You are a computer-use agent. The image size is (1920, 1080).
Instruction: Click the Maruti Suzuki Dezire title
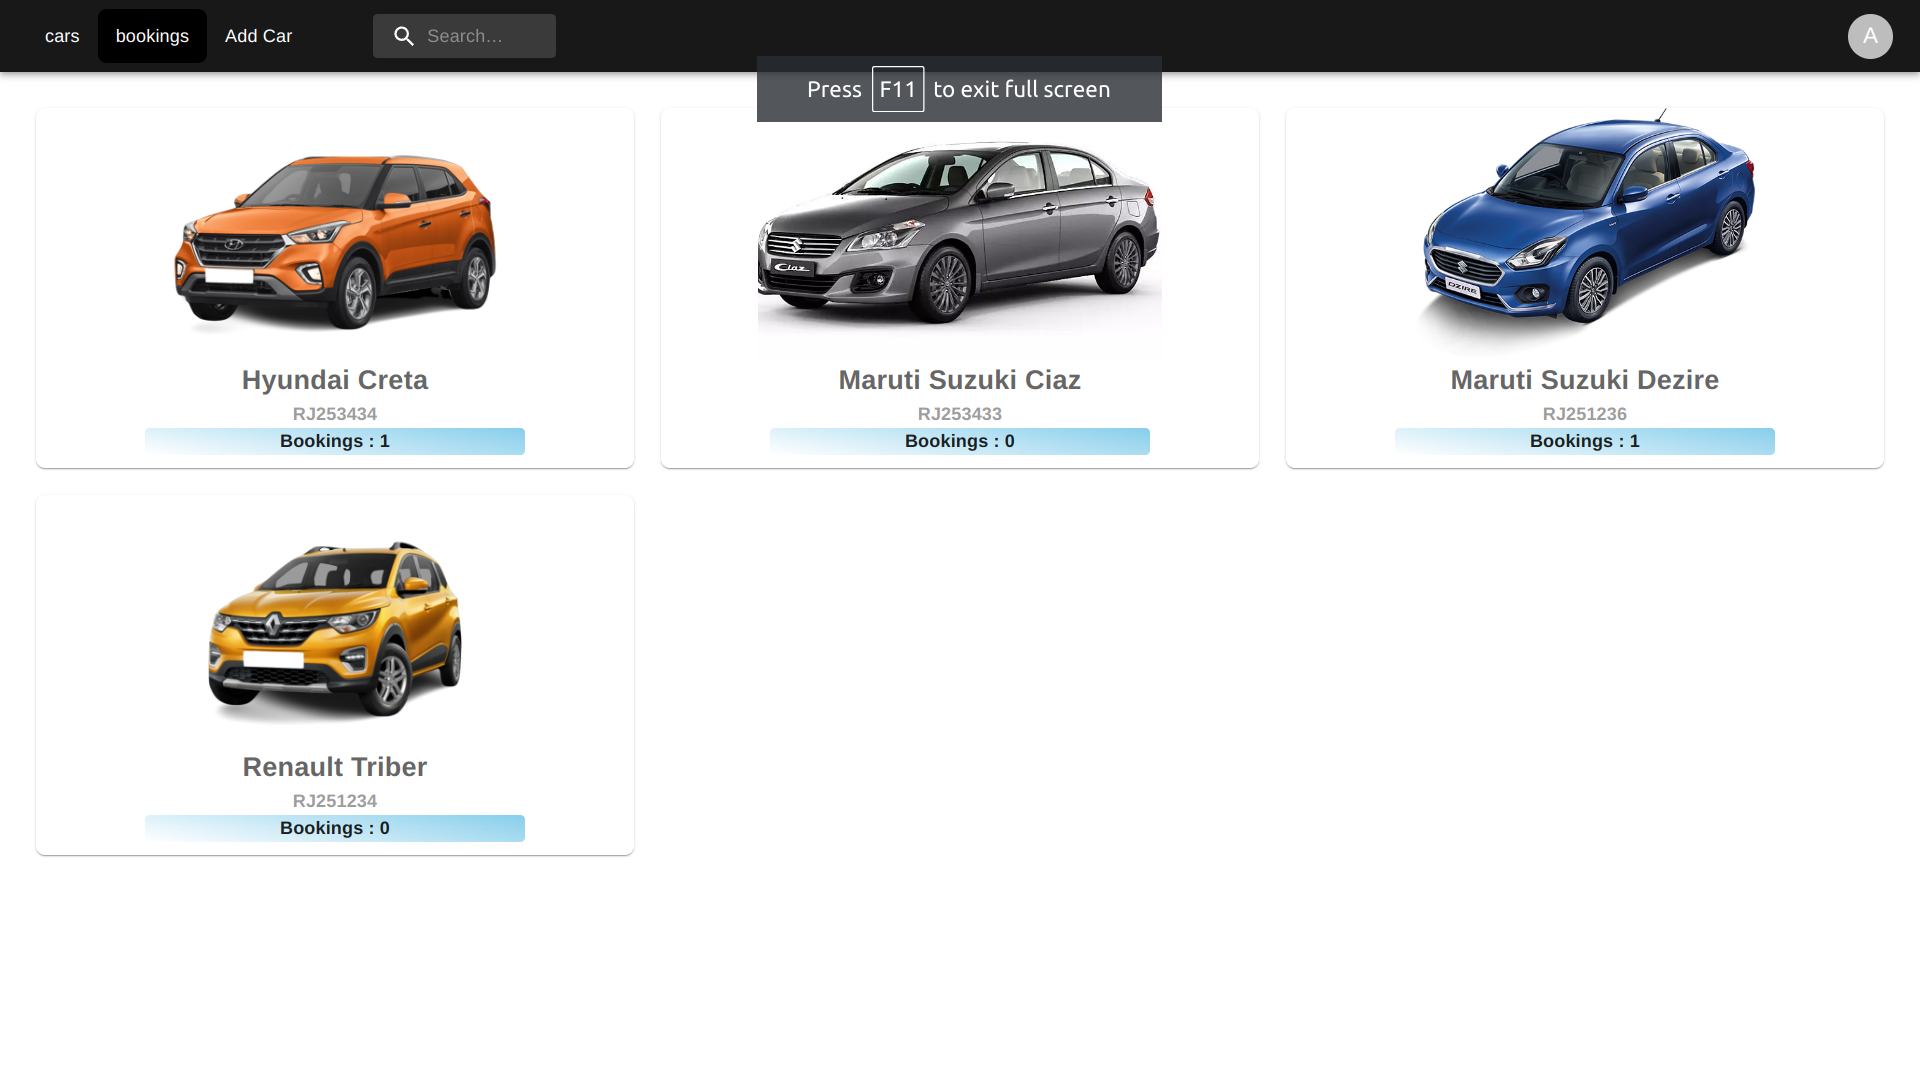pos(1585,380)
